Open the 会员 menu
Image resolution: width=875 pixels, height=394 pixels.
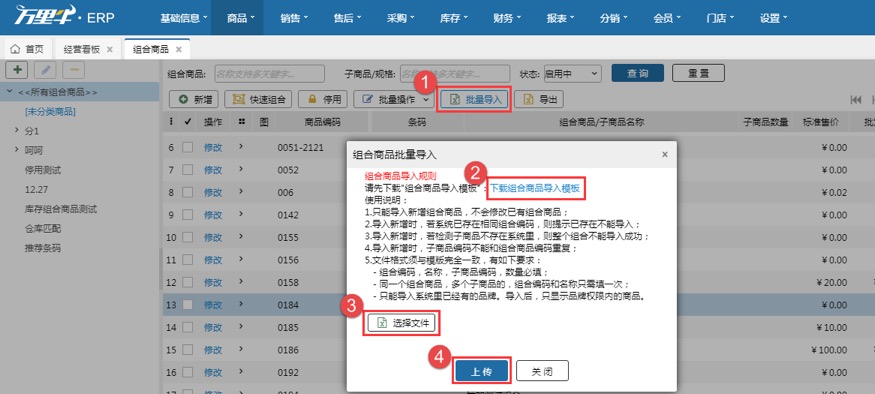666,18
